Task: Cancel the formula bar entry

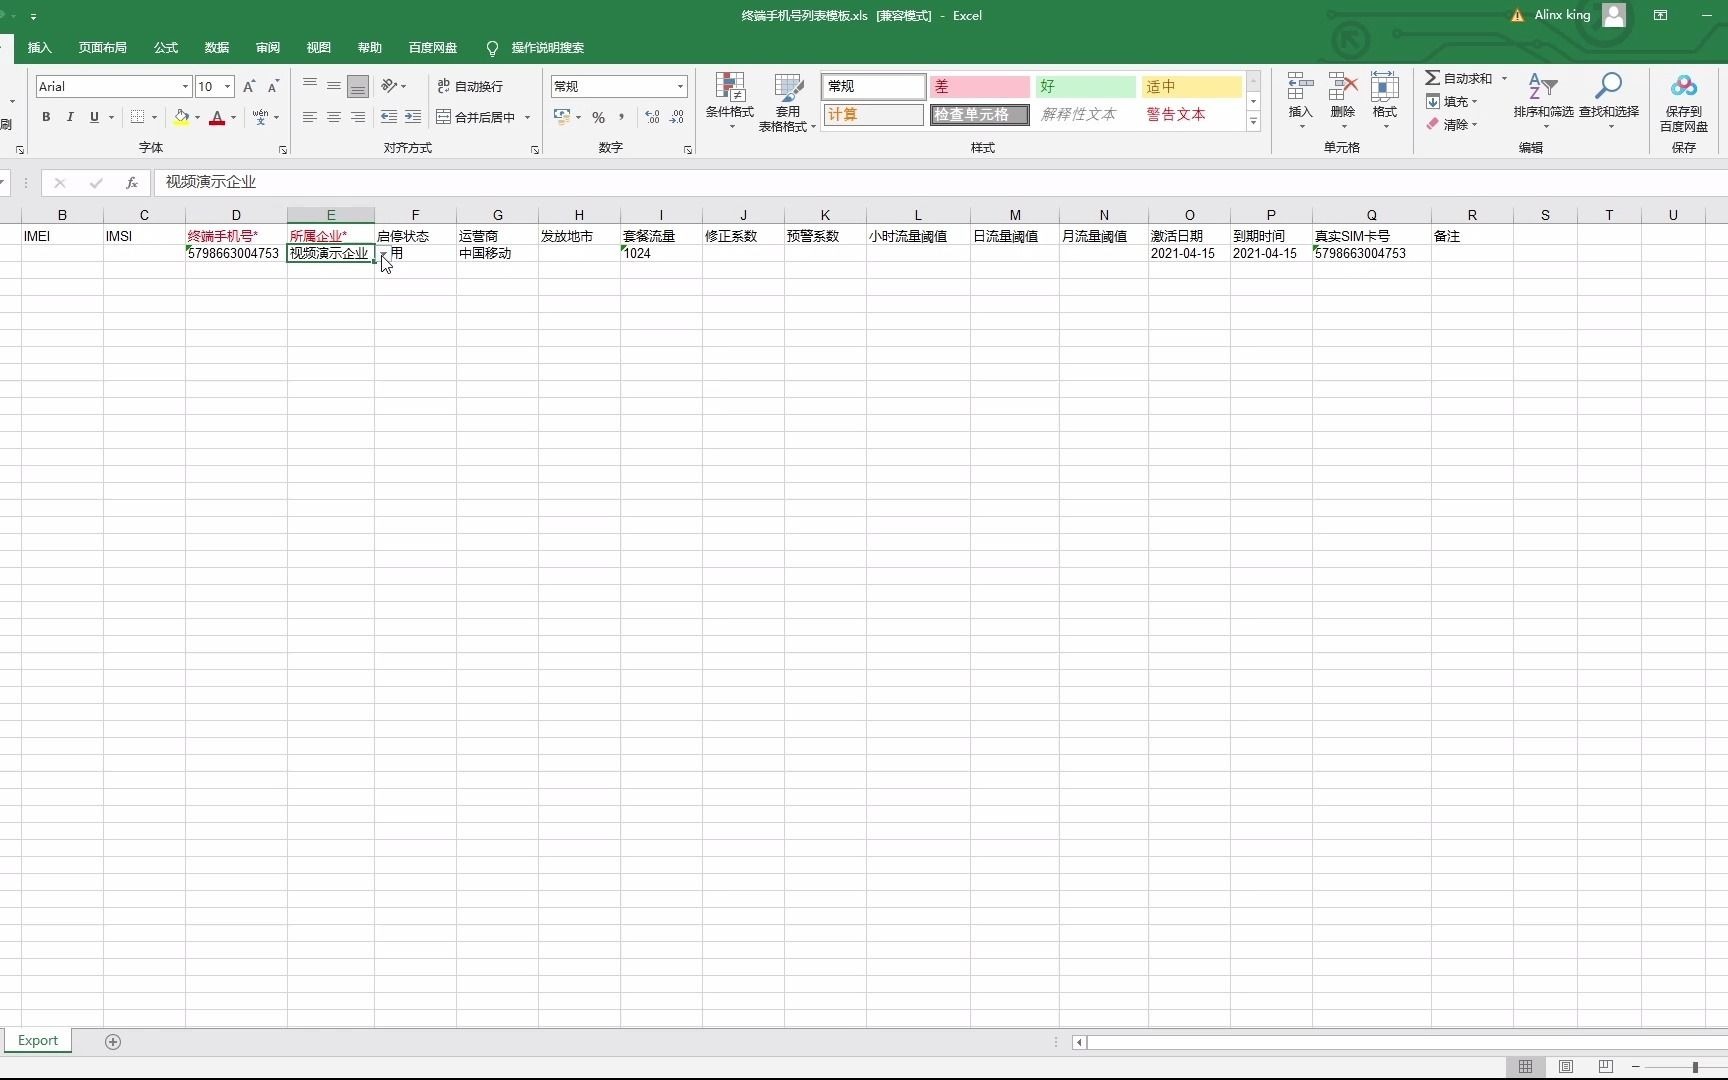Action: (60, 183)
